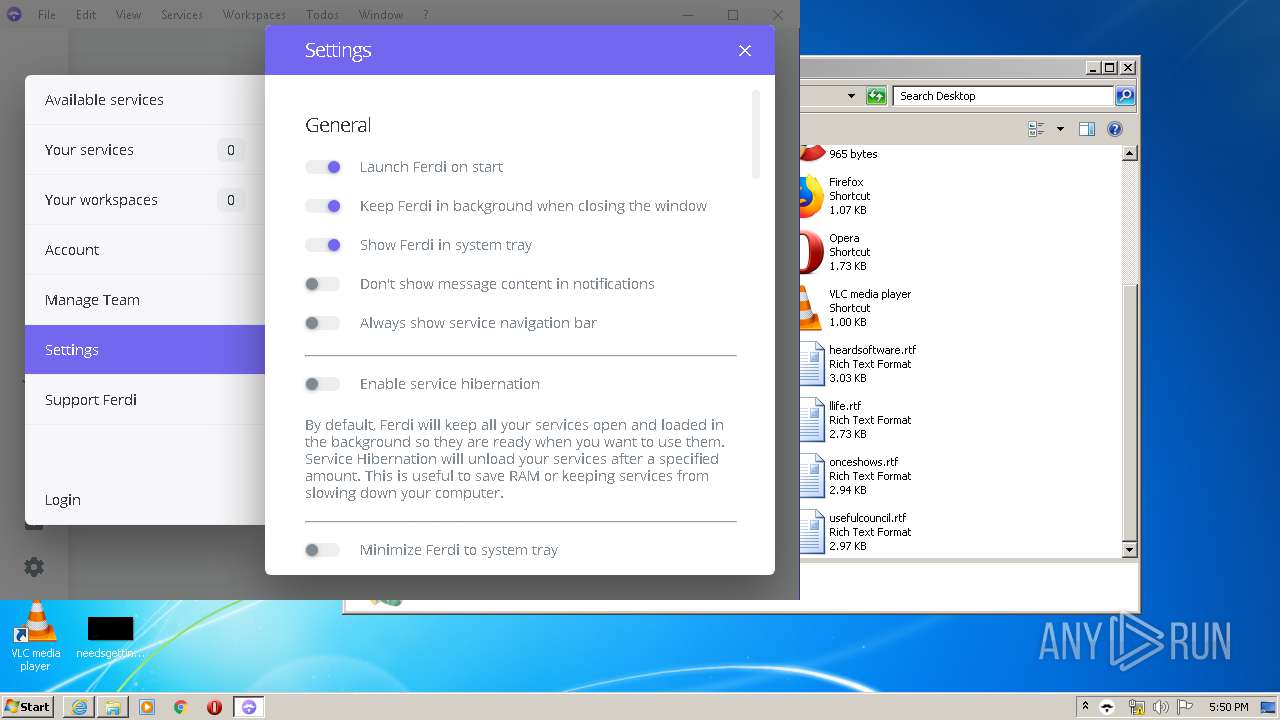This screenshot has height=720, width=1280.
Task: Open Opera browser from the taskbar
Action: (x=214, y=707)
